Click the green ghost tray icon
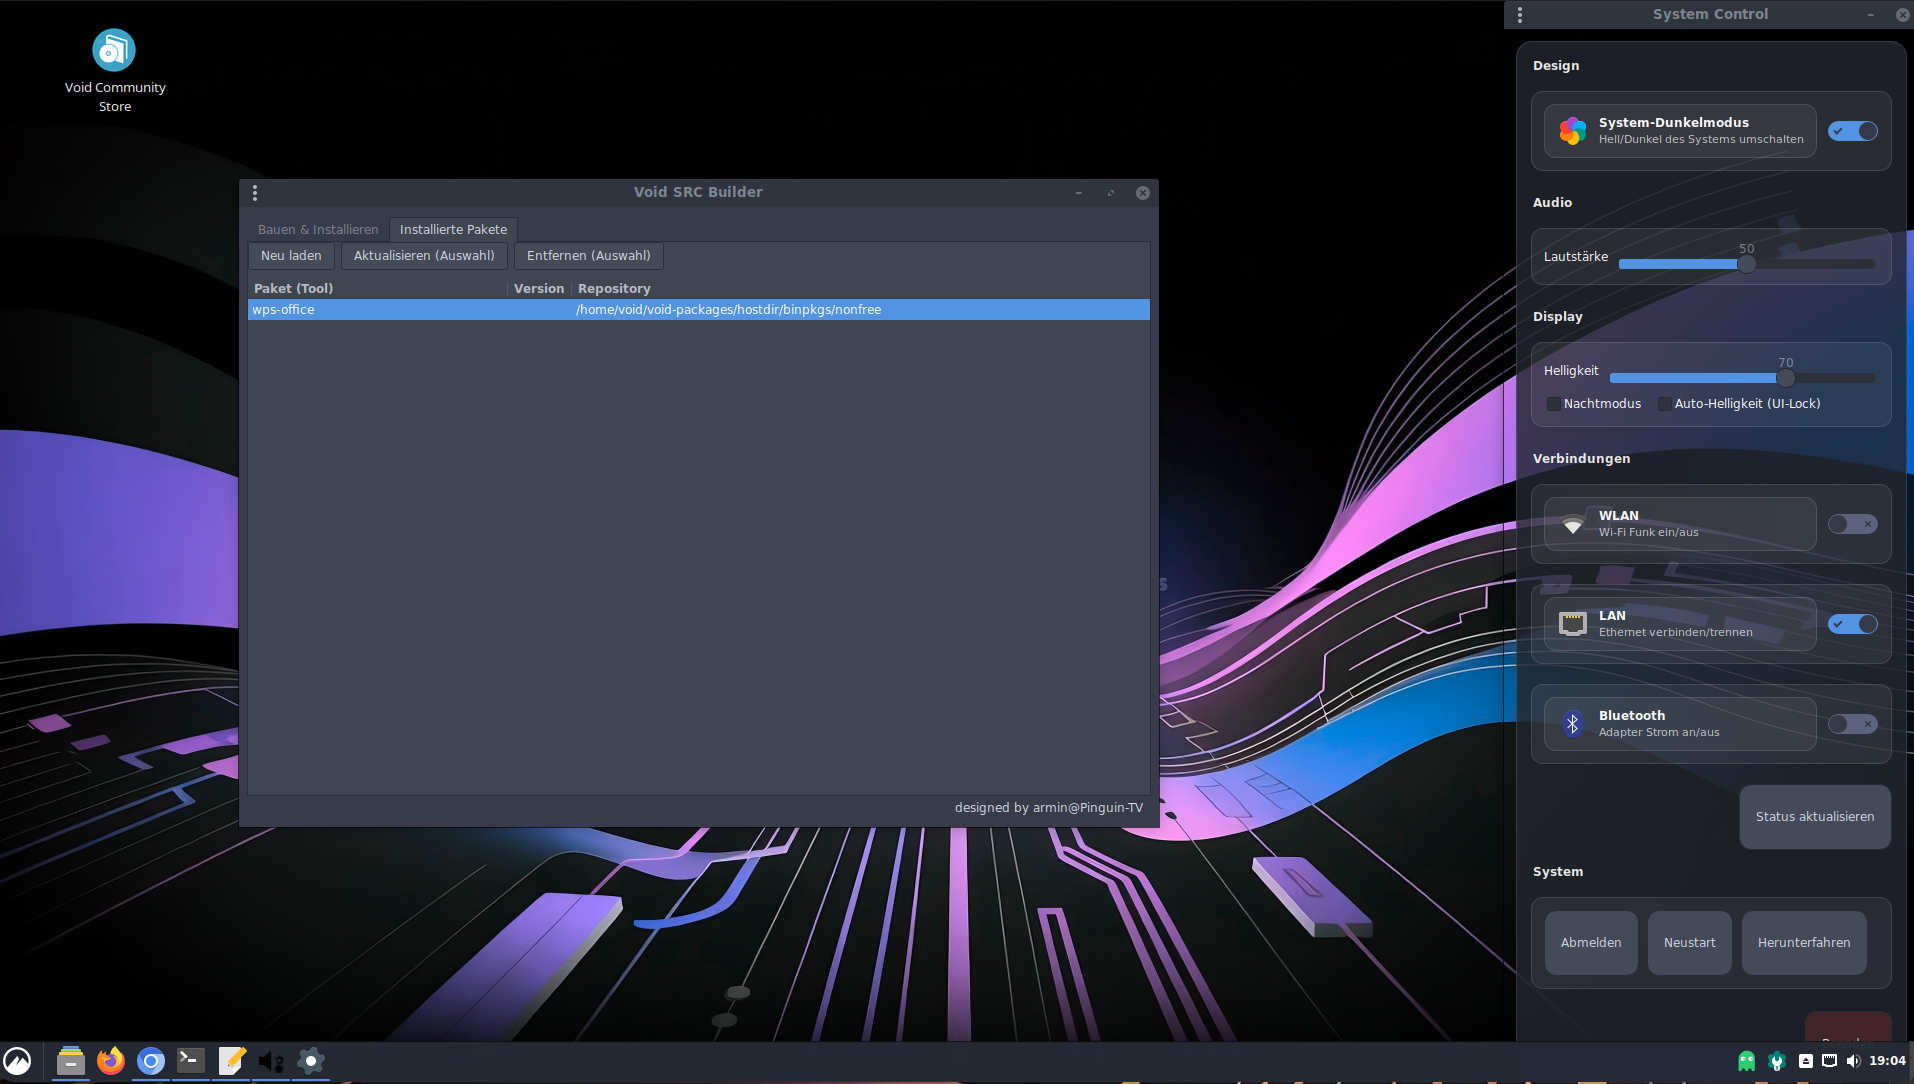The width and height of the screenshot is (1914, 1084). [x=1746, y=1061]
